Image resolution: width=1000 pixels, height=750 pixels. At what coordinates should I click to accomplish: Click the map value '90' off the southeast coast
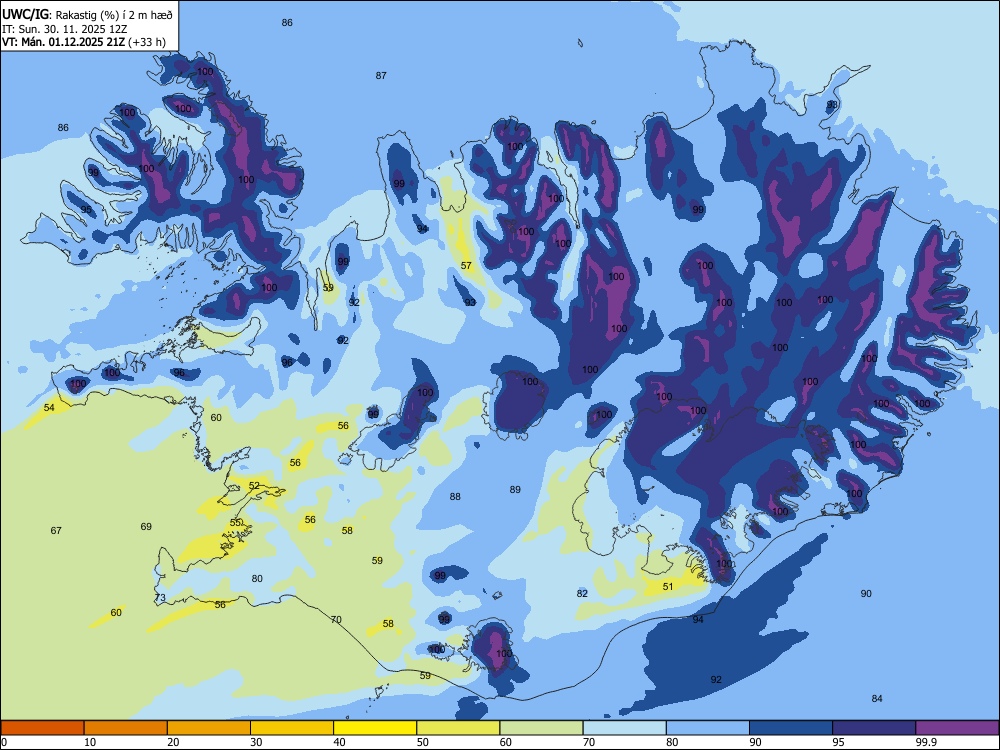coord(865,593)
